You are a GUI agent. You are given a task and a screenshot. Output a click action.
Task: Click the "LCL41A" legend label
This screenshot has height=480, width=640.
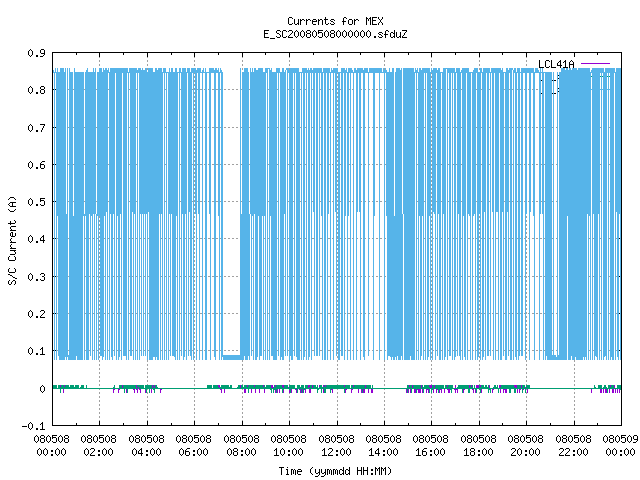(x=556, y=64)
